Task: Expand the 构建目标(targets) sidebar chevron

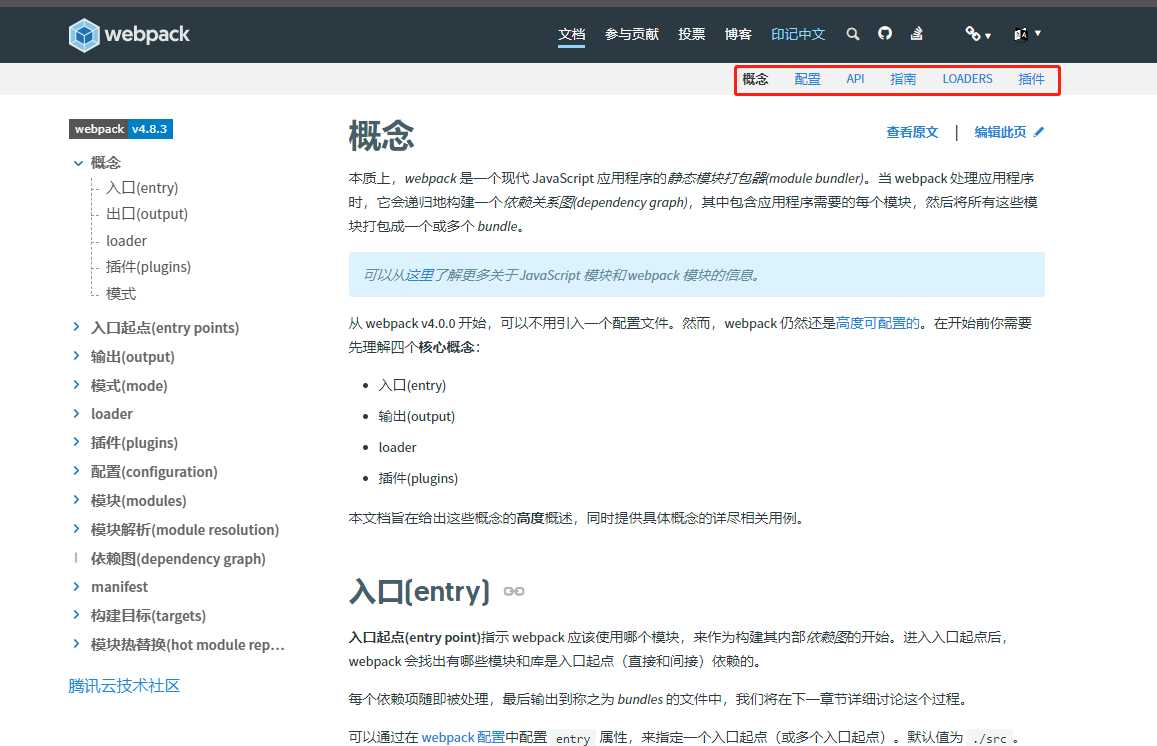Action: (x=76, y=615)
